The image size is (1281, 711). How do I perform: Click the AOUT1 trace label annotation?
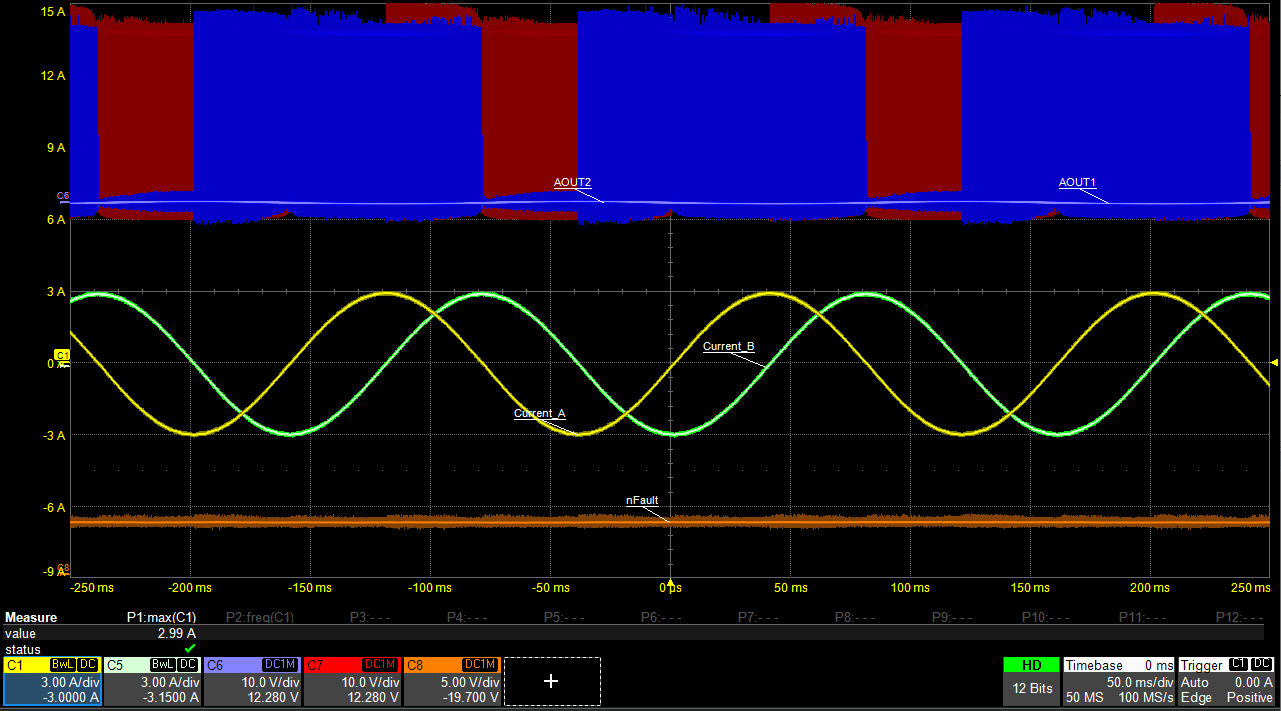(1077, 182)
